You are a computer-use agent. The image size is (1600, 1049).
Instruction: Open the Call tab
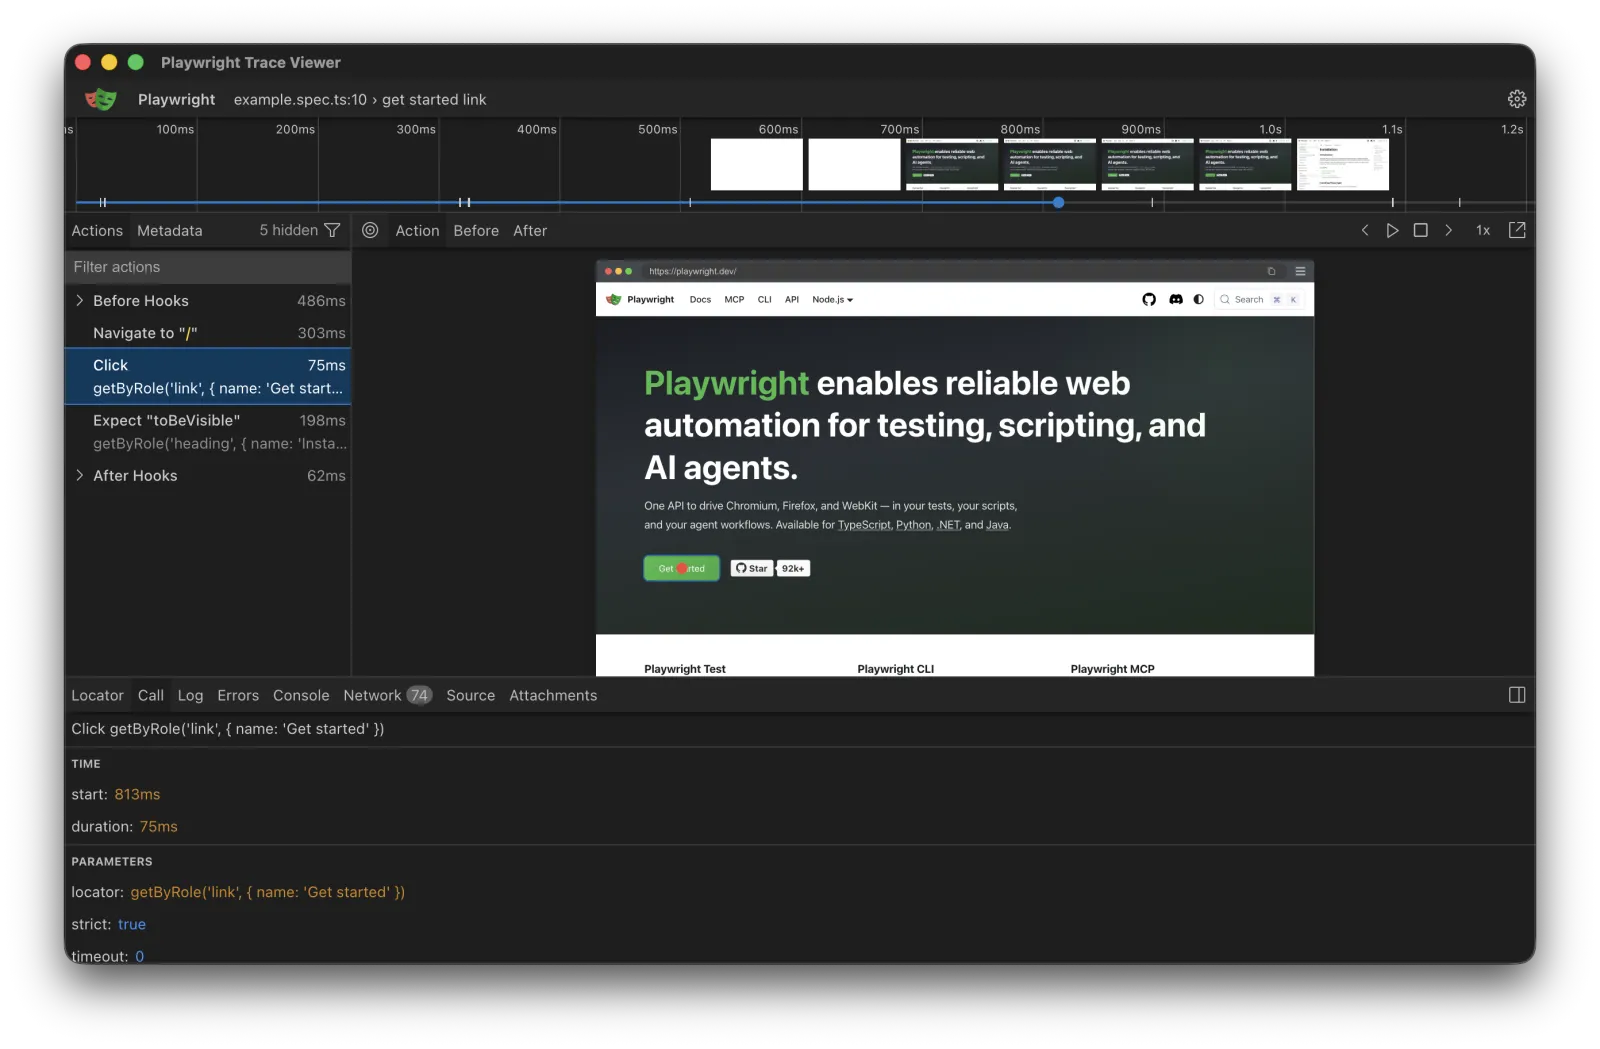[151, 695]
